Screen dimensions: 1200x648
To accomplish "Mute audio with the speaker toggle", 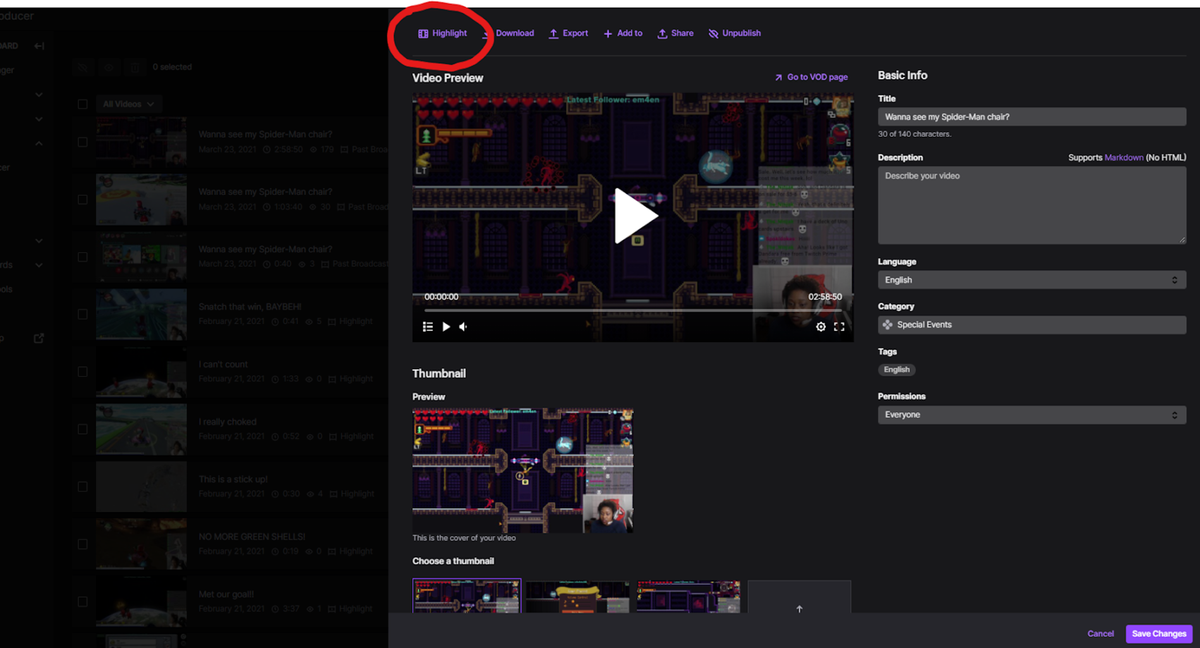I will click(463, 327).
